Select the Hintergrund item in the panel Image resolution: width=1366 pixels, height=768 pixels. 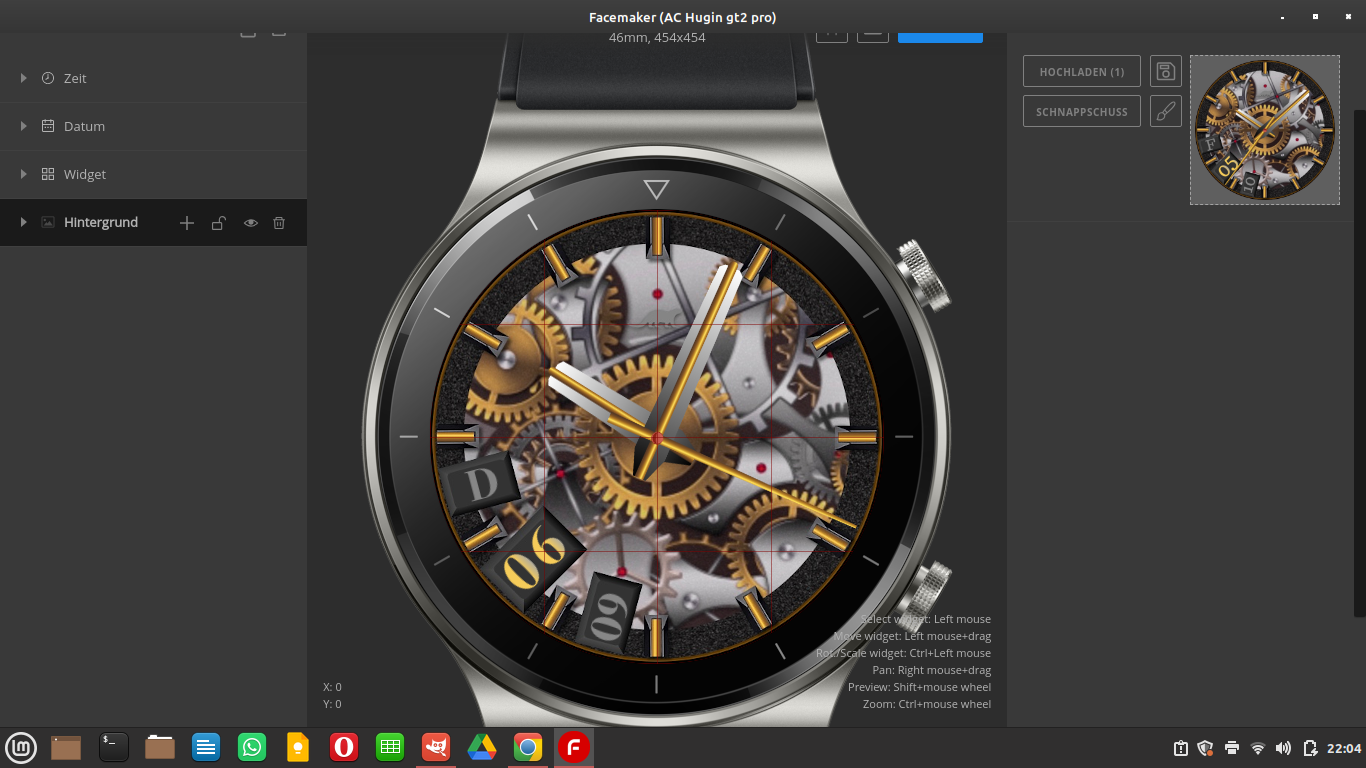click(x=100, y=222)
